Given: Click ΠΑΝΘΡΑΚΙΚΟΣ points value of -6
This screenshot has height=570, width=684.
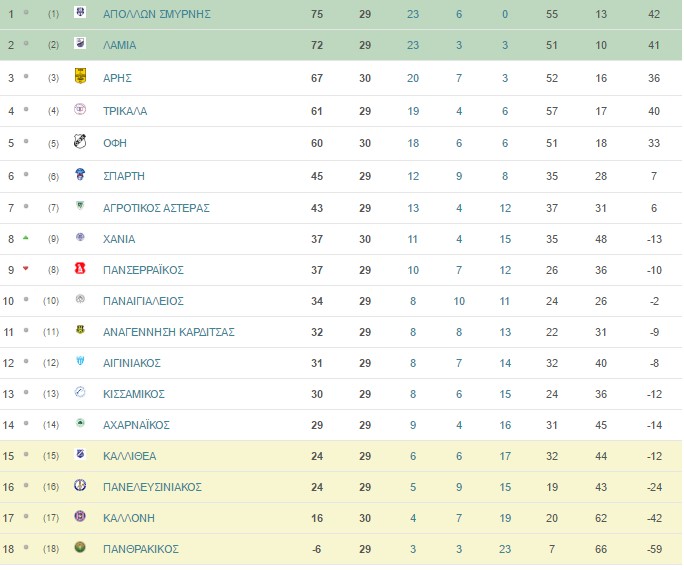Looking at the screenshot, I should pyautogui.click(x=317, y=549).
